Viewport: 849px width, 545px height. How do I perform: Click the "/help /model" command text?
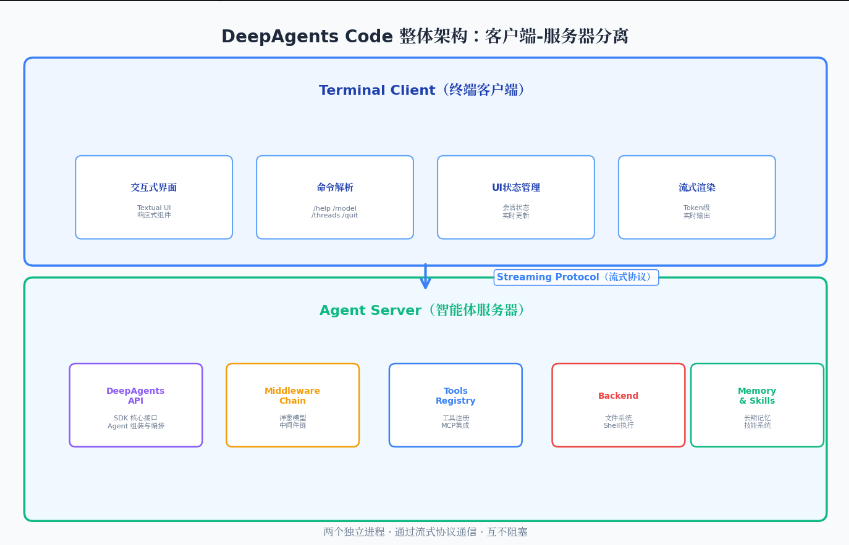tap(335, 208)
